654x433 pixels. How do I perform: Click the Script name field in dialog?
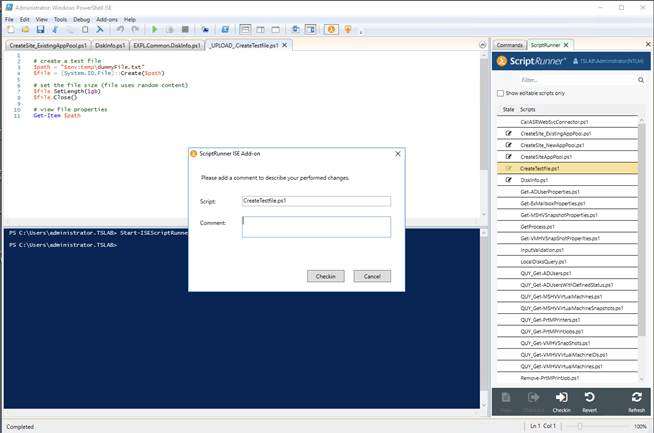click(x=316, y=201)
